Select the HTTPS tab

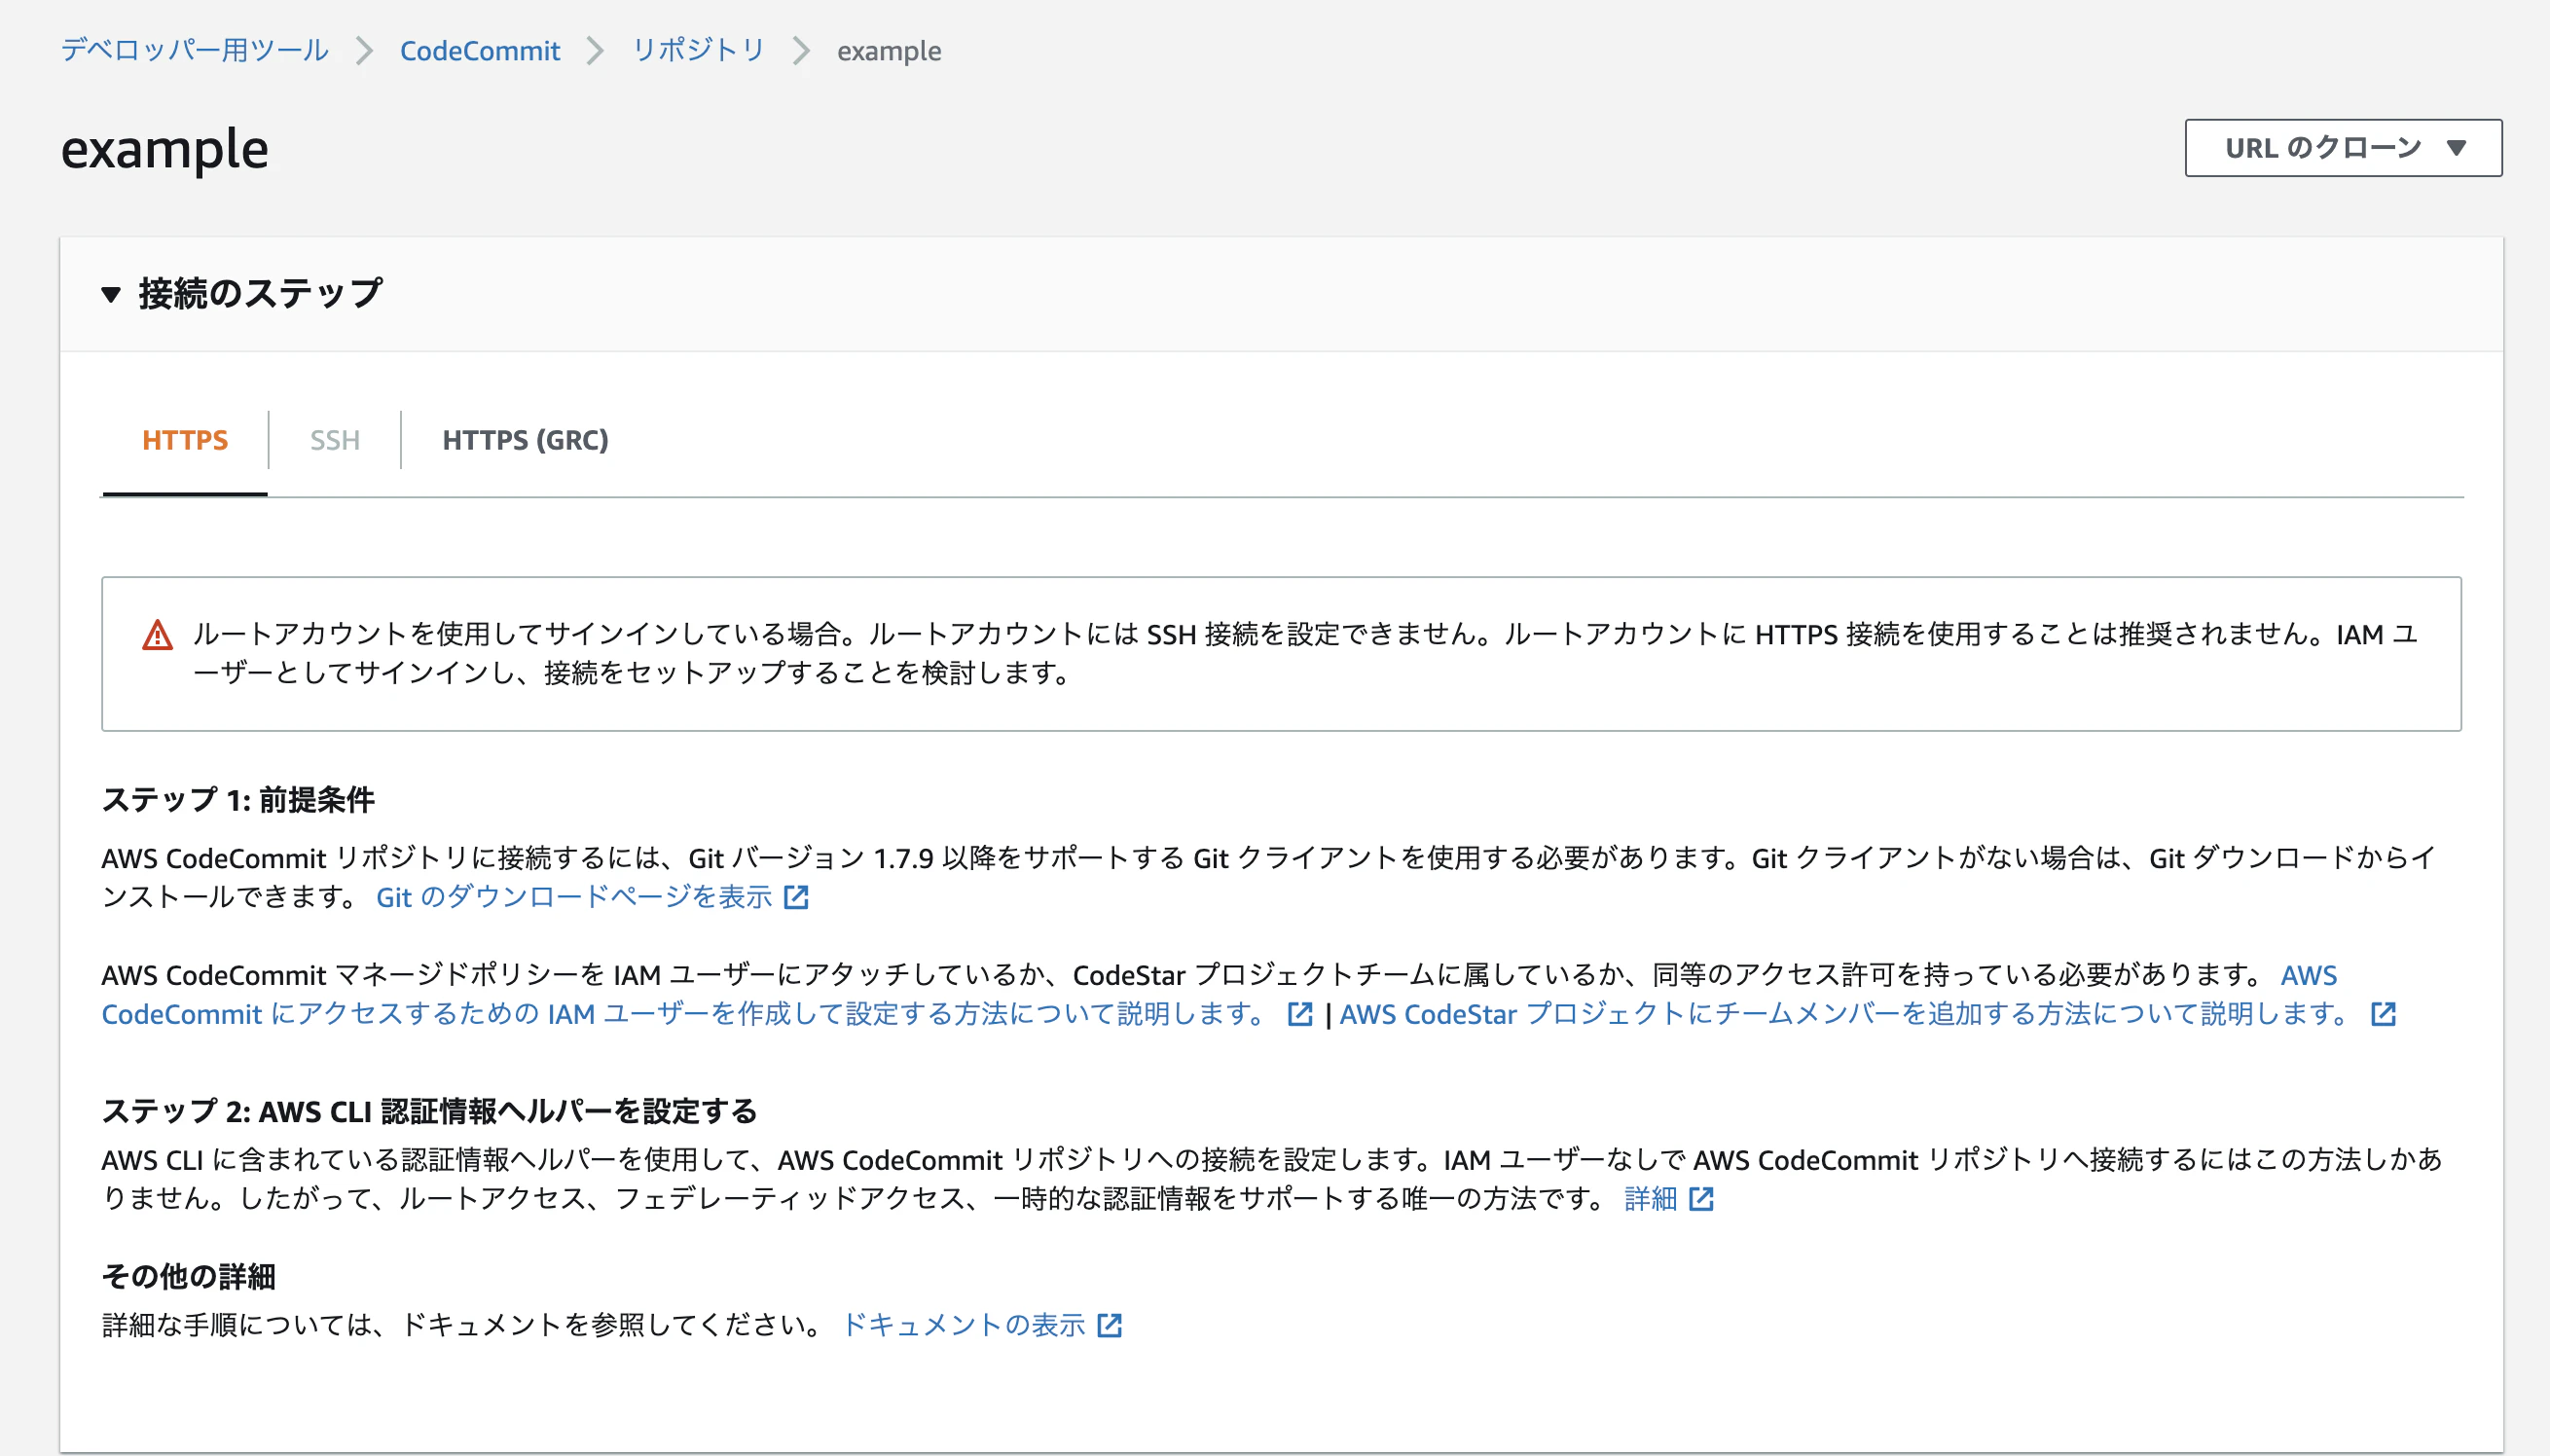click(x=185, y=440)
